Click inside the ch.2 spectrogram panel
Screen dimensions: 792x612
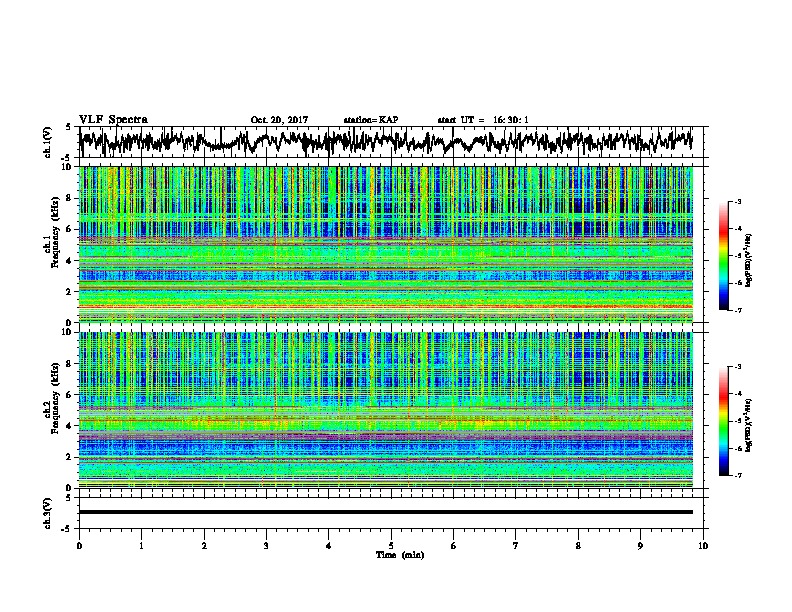pos(386,409)
